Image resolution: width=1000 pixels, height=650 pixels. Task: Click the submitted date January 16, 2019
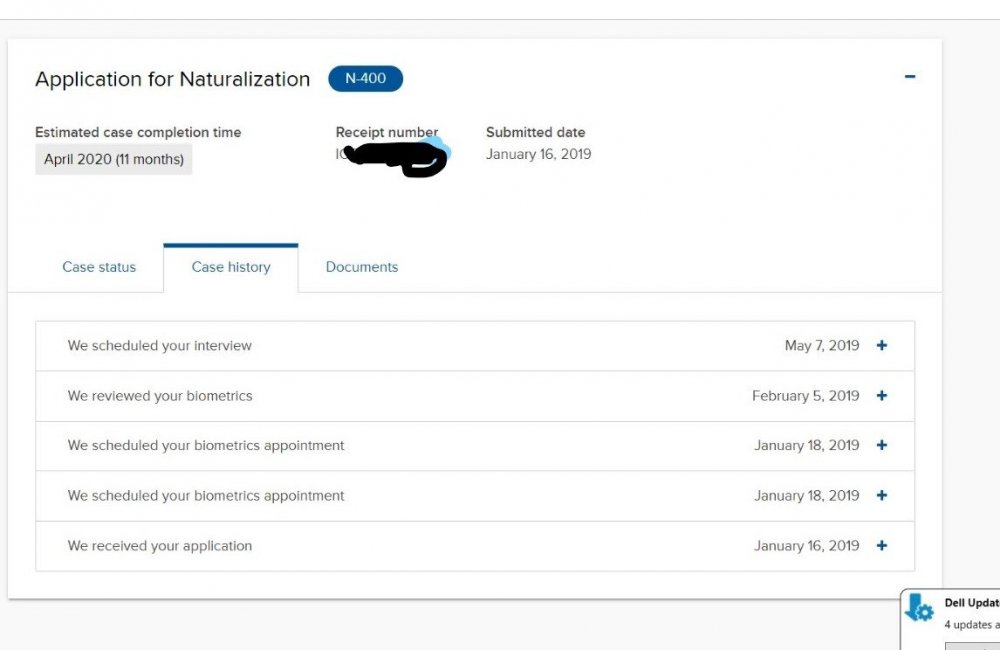point(538,154)
